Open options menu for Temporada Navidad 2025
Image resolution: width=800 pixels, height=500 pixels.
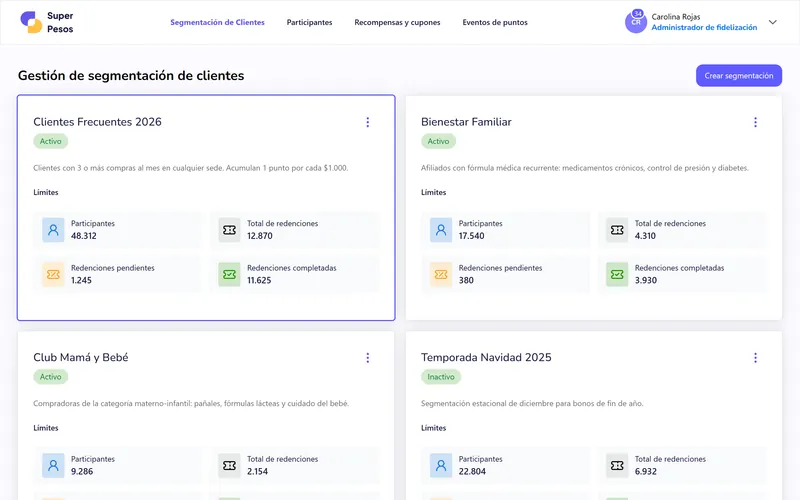click(x=755, y=358)
